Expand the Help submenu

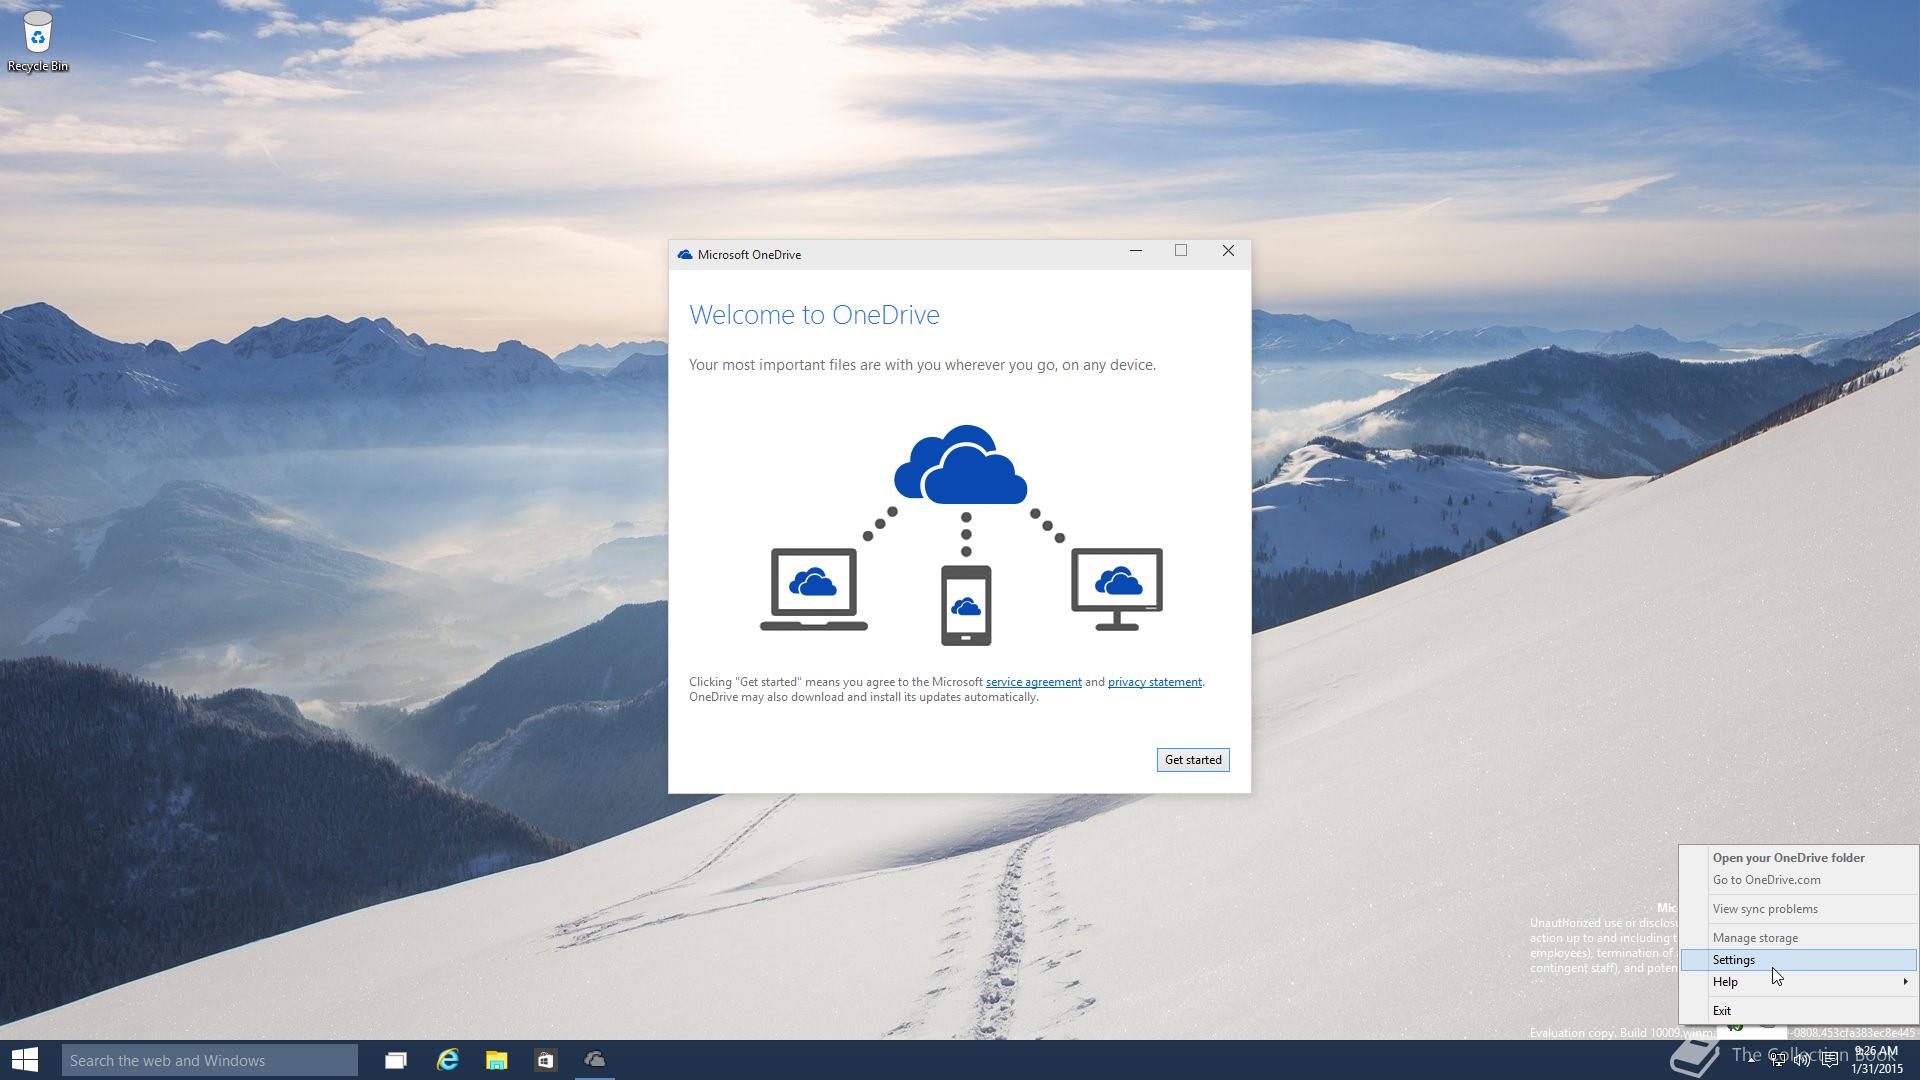click(x=1798, y=982)
